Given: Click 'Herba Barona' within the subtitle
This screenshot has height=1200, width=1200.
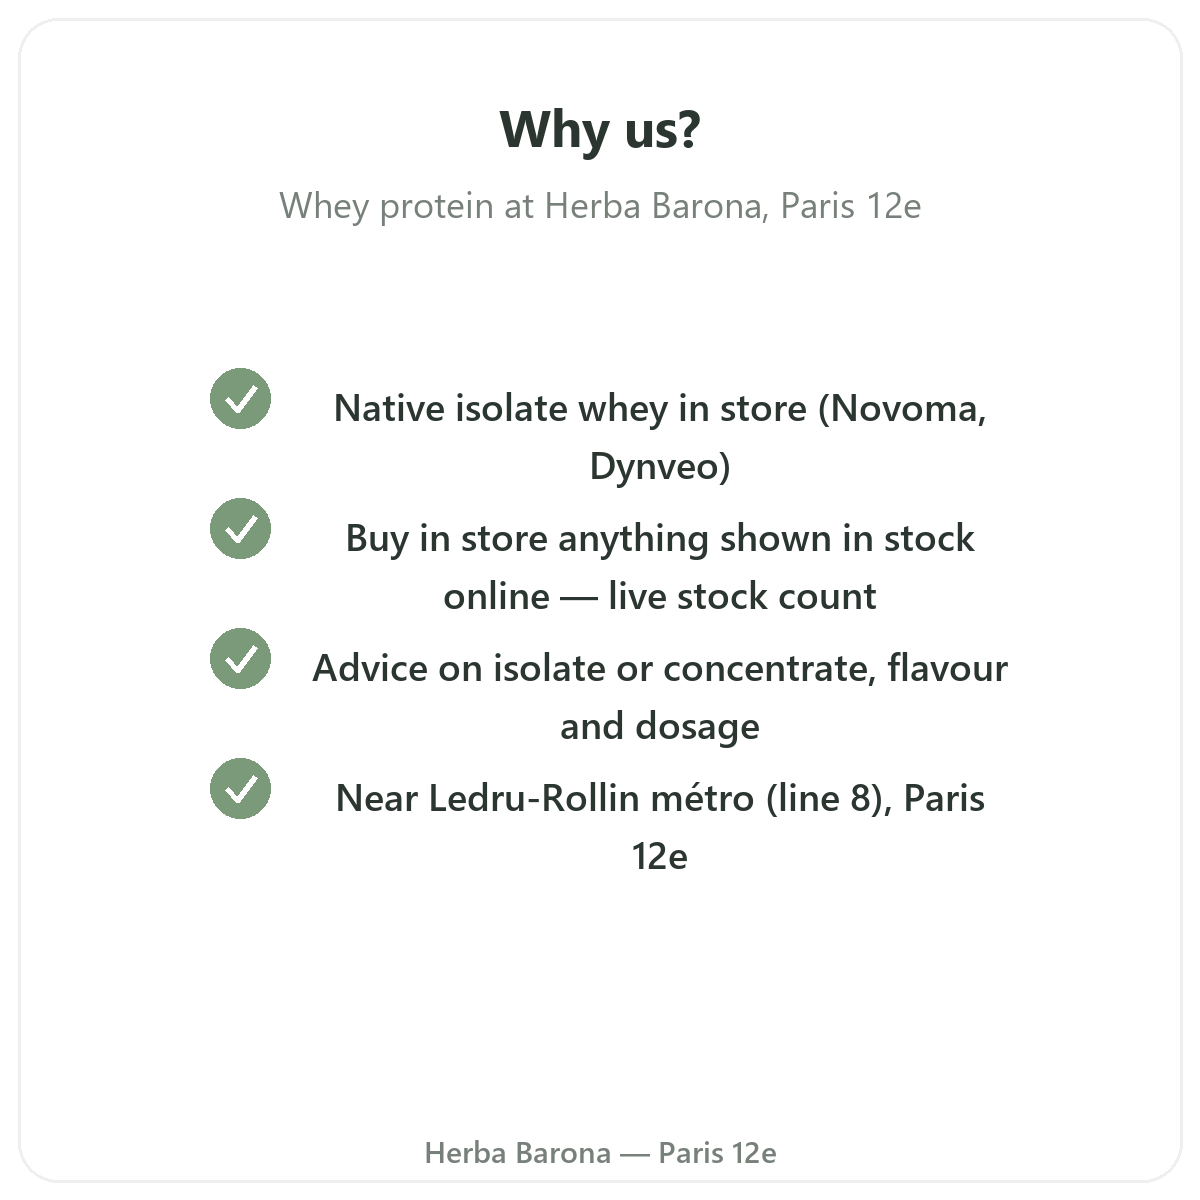Looking at the screenshot, I should tap(657, 206).
